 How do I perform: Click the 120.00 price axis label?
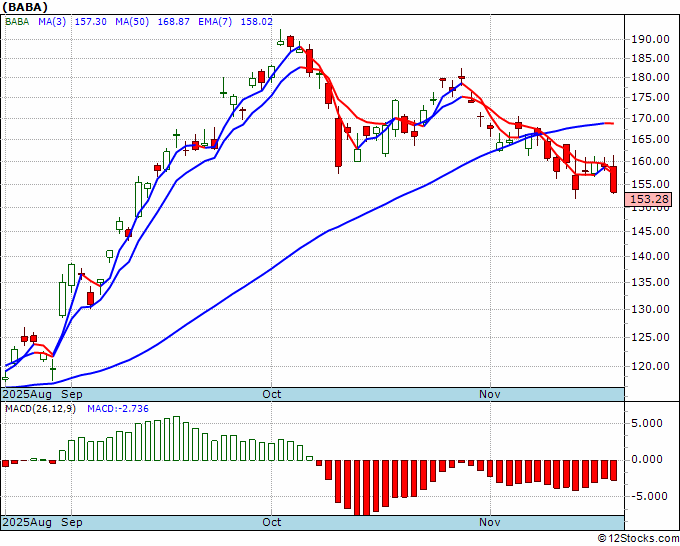tap(651, 366)
